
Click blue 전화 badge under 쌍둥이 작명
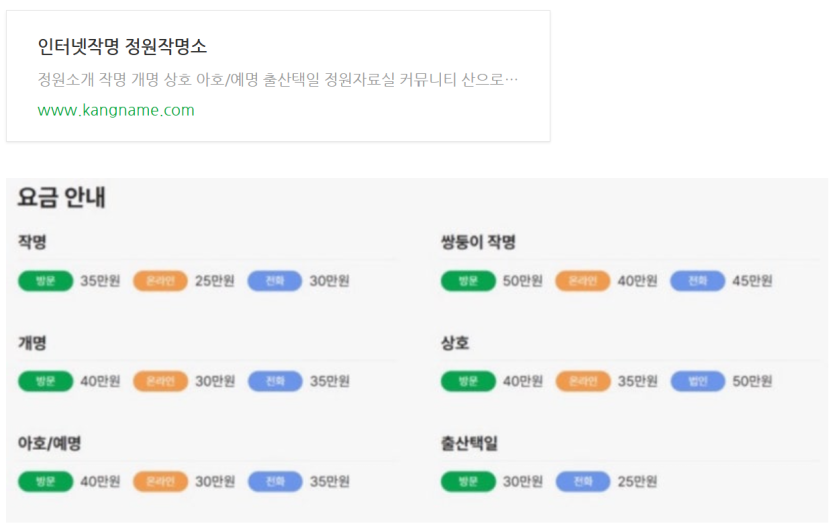[698, 281]
